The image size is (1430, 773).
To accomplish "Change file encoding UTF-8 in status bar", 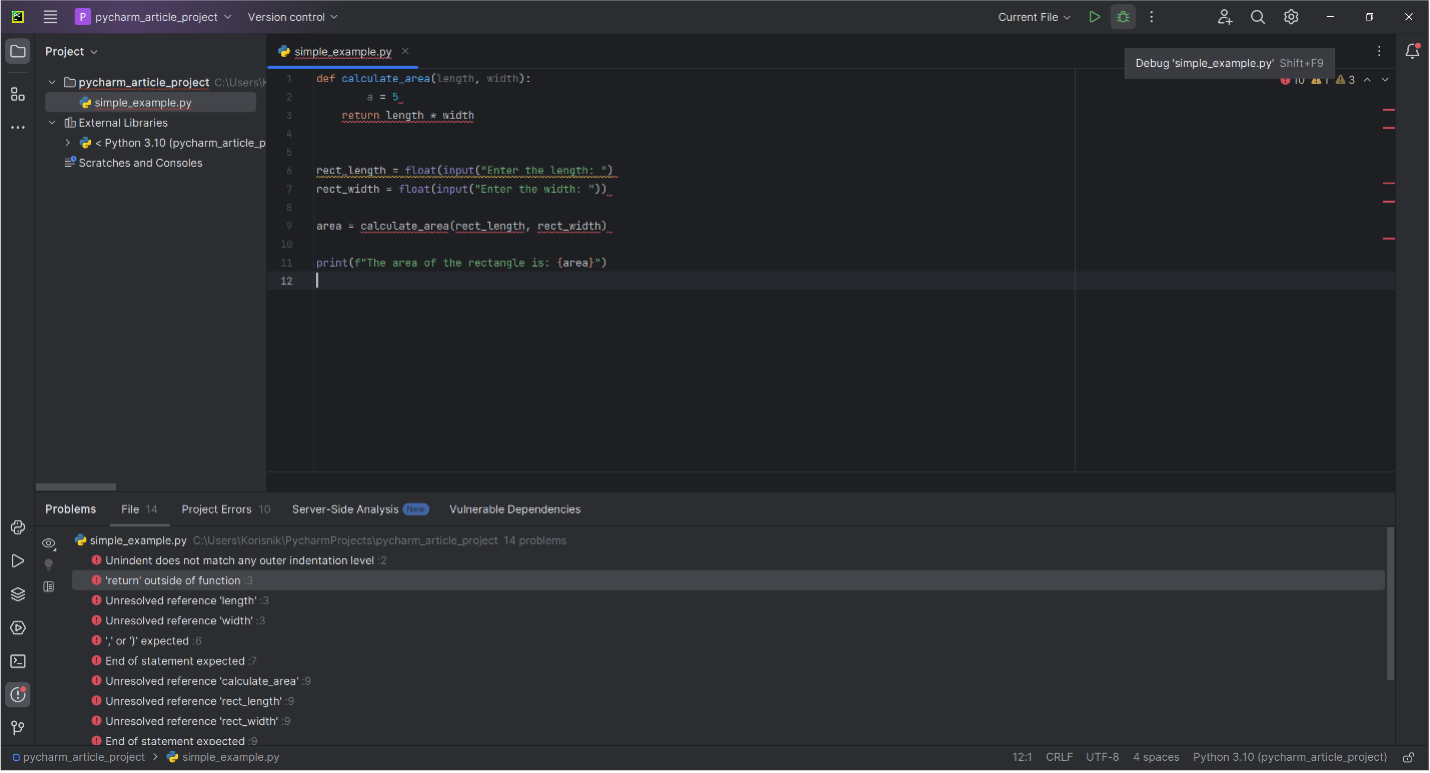I will (1102, 758).
